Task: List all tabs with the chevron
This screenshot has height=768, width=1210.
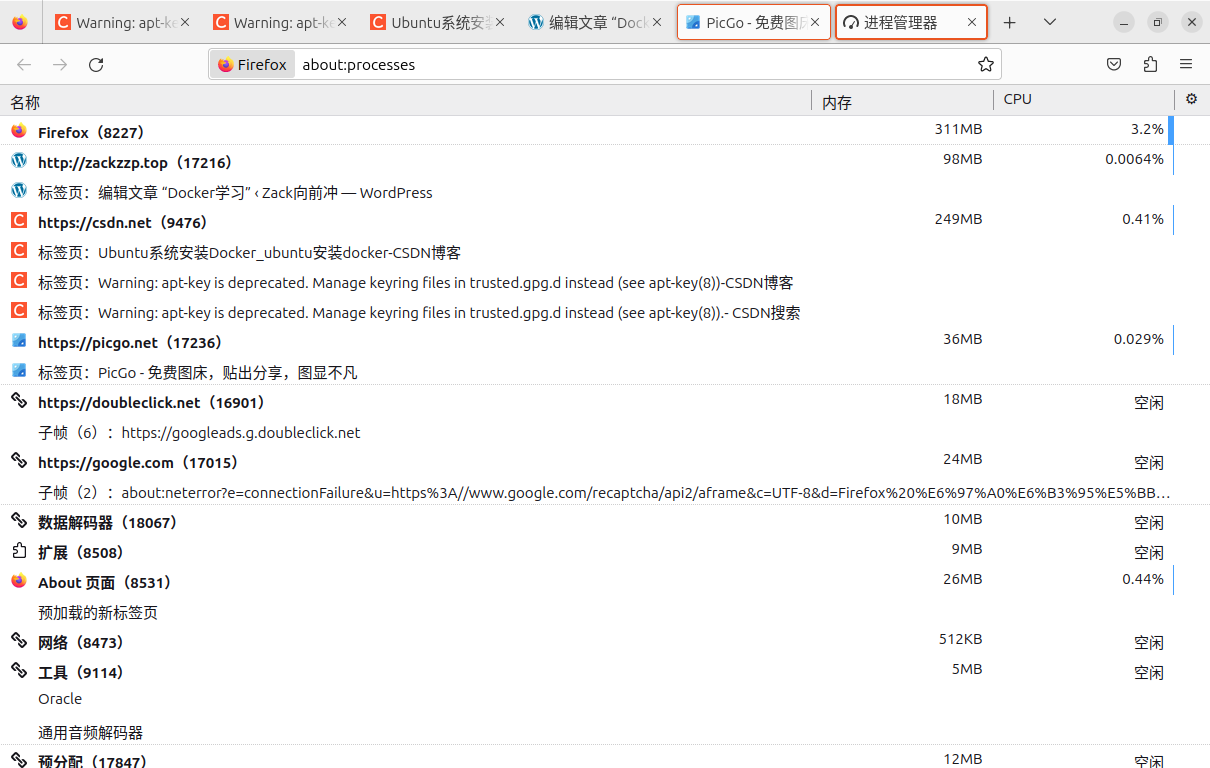Action: click(x=1050, y=22)
